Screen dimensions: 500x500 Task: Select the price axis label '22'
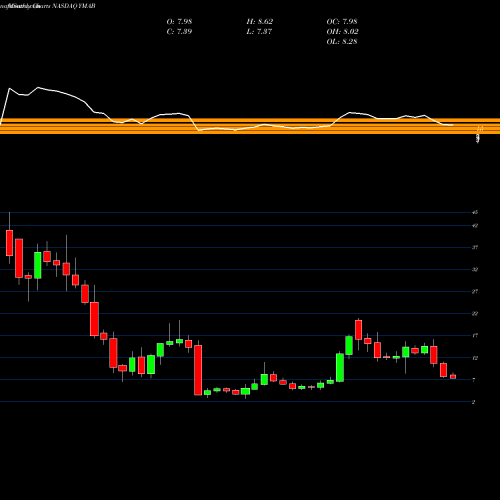point(475,314)
